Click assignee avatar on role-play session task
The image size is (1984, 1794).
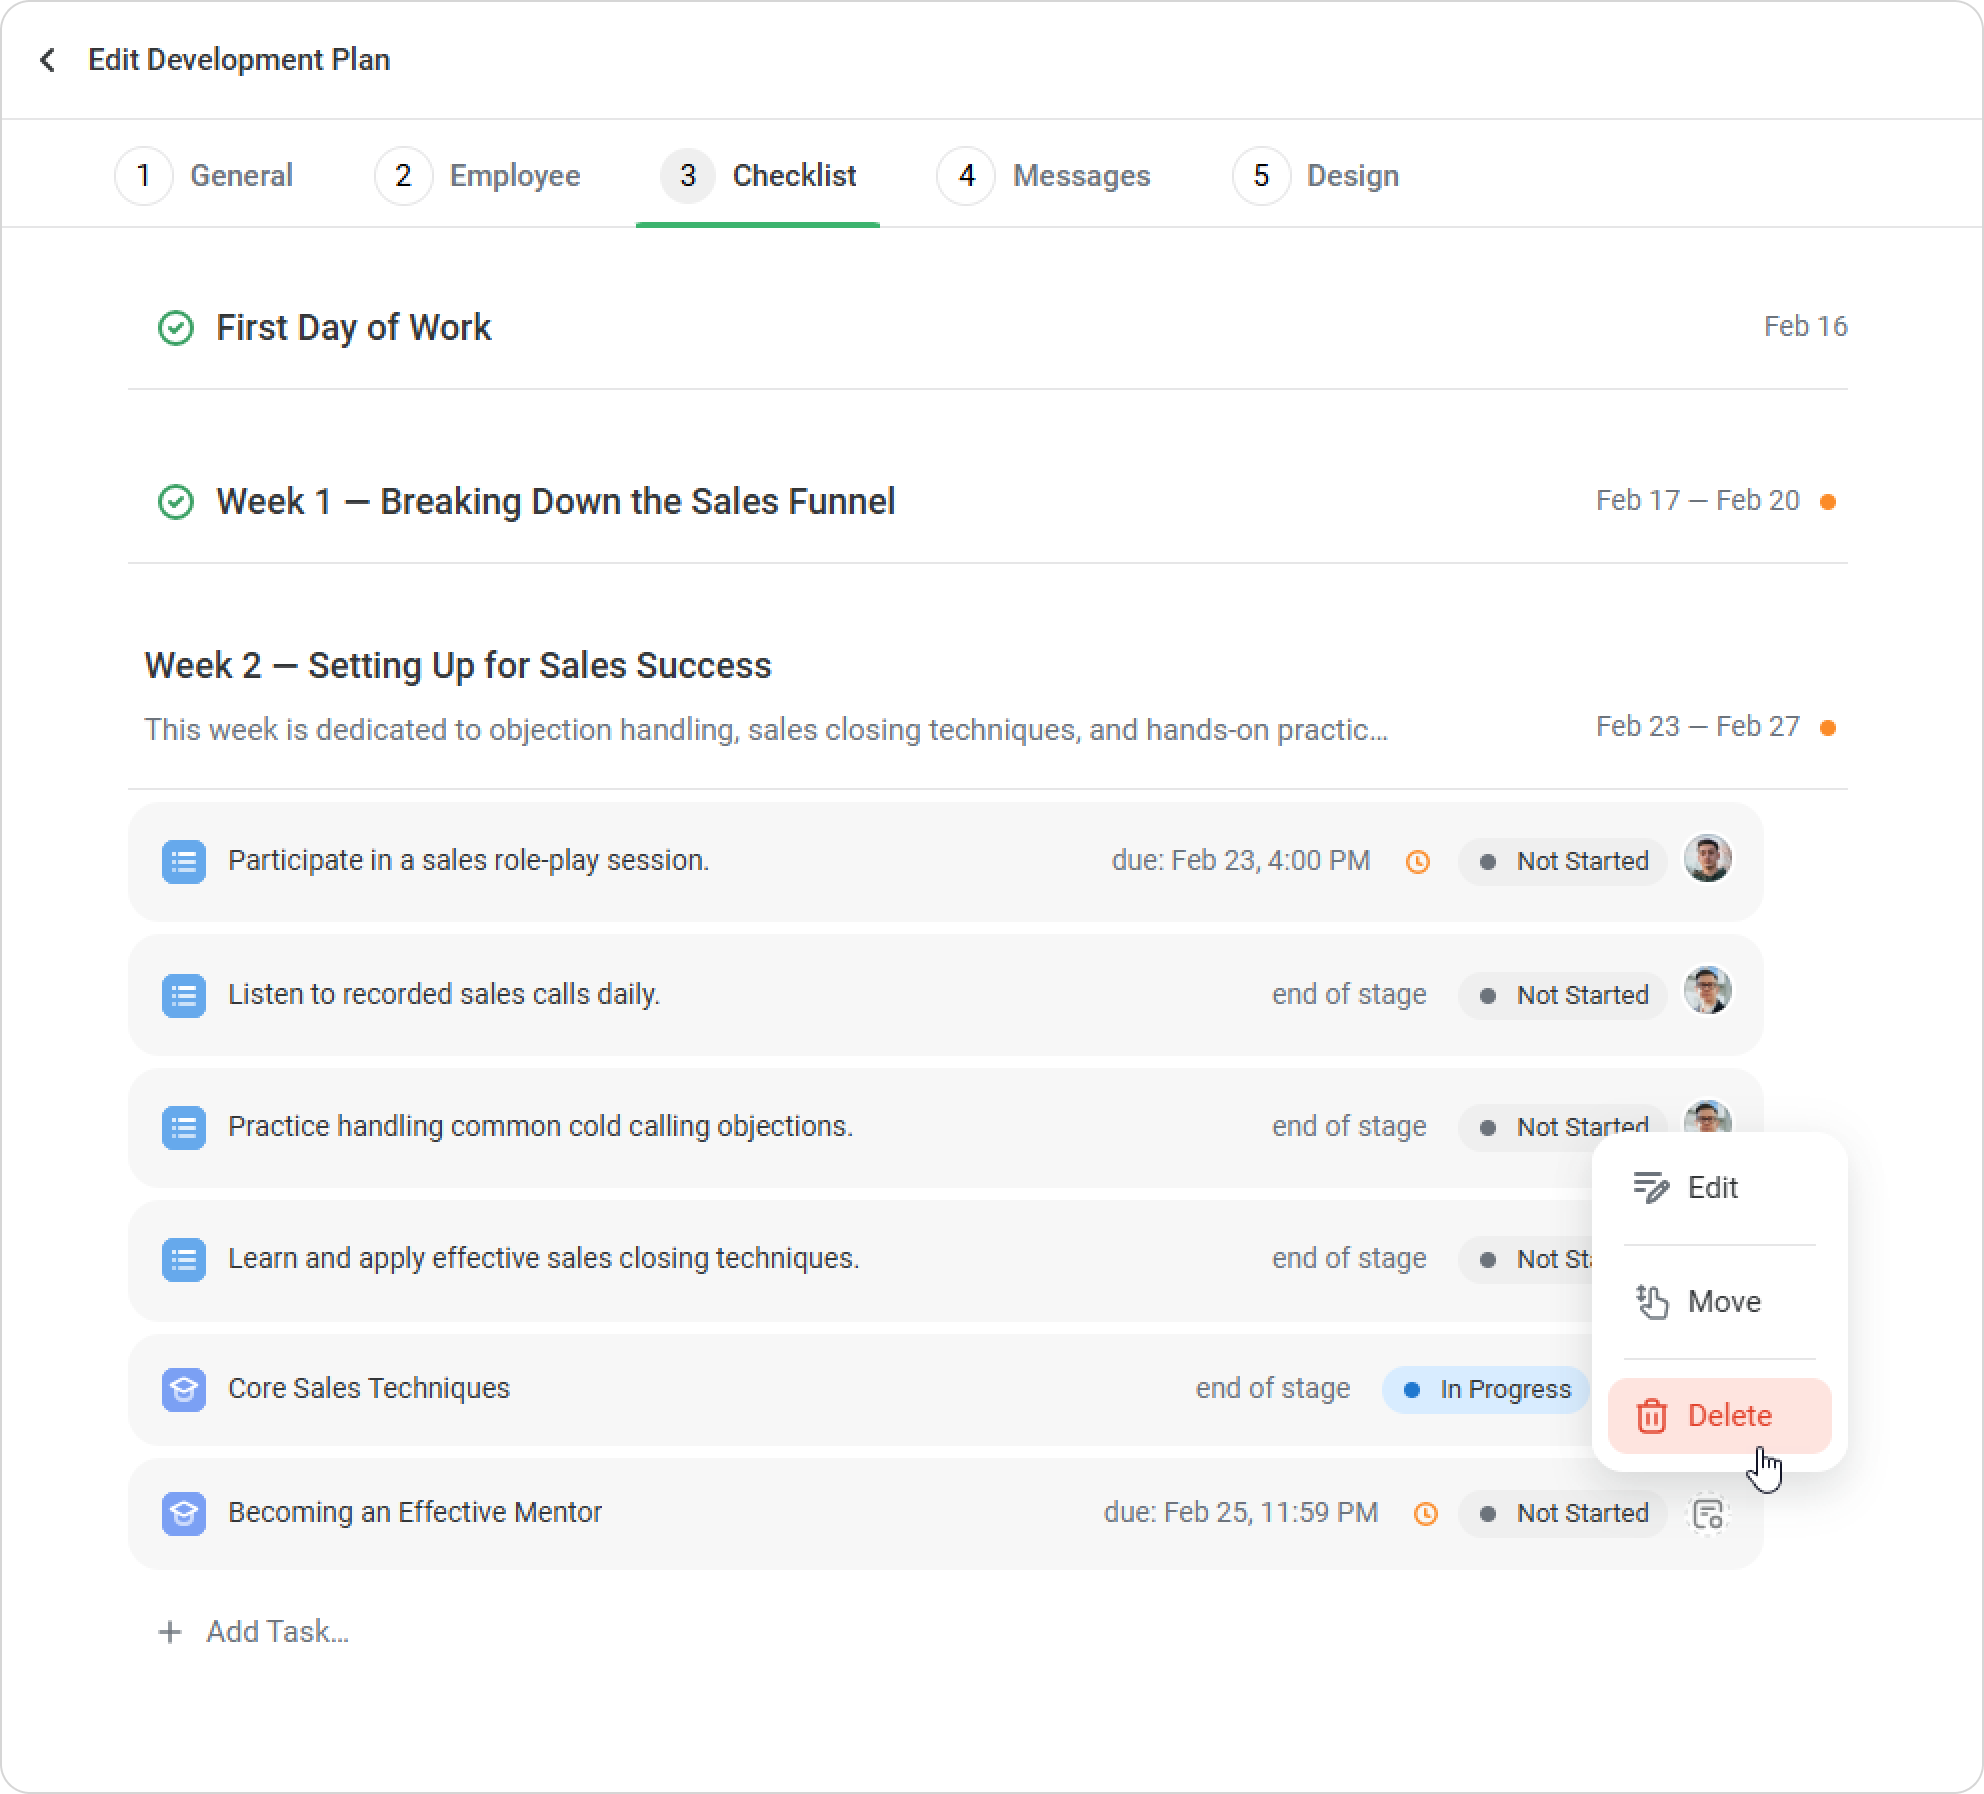1708,858
